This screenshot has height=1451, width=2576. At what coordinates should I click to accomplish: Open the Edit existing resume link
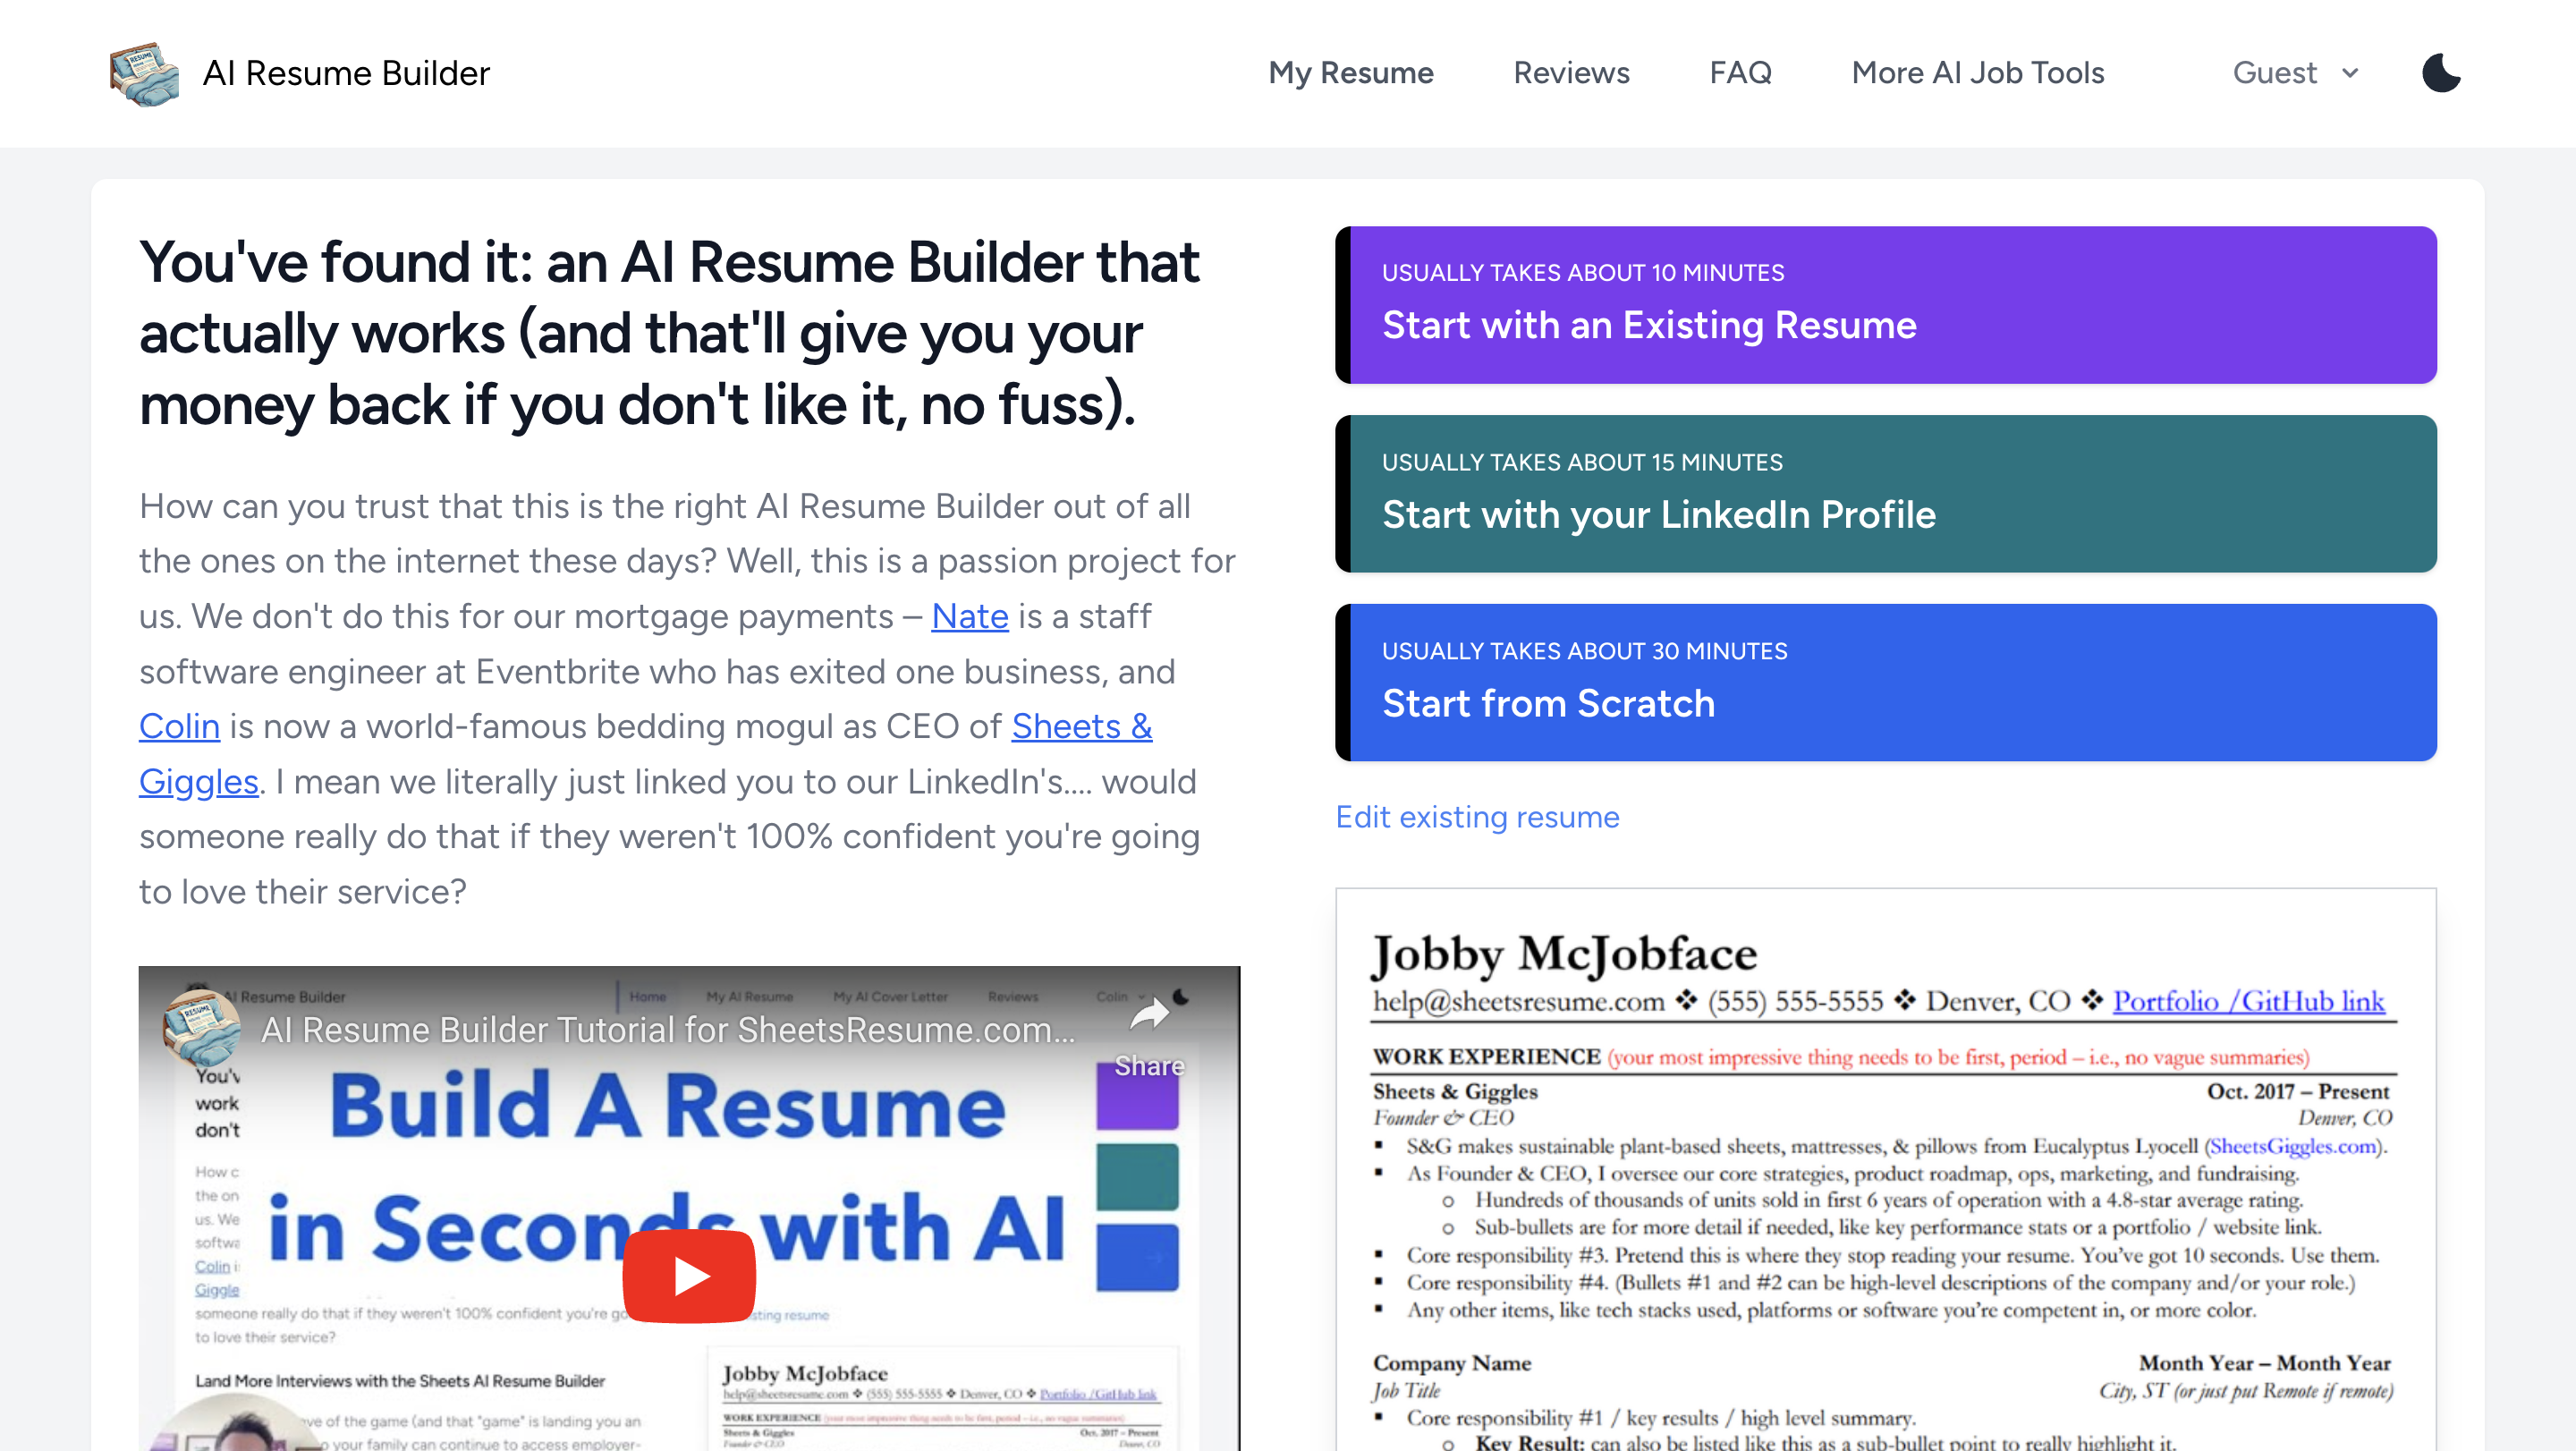(1477, 817)
